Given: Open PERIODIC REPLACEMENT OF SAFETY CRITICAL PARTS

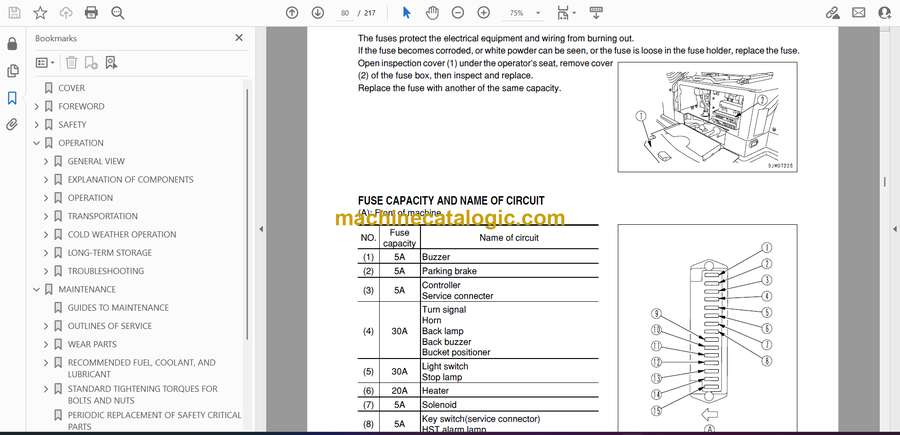Looking at the screenshot, I should pyautogui.click(x=154, y=421).
